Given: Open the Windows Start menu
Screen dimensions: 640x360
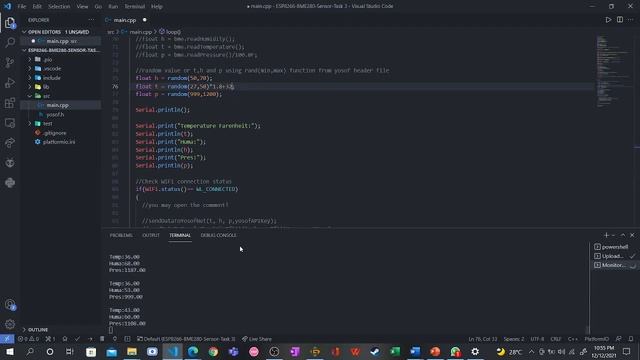Looking at the screenshot, I should coord(9,351).
